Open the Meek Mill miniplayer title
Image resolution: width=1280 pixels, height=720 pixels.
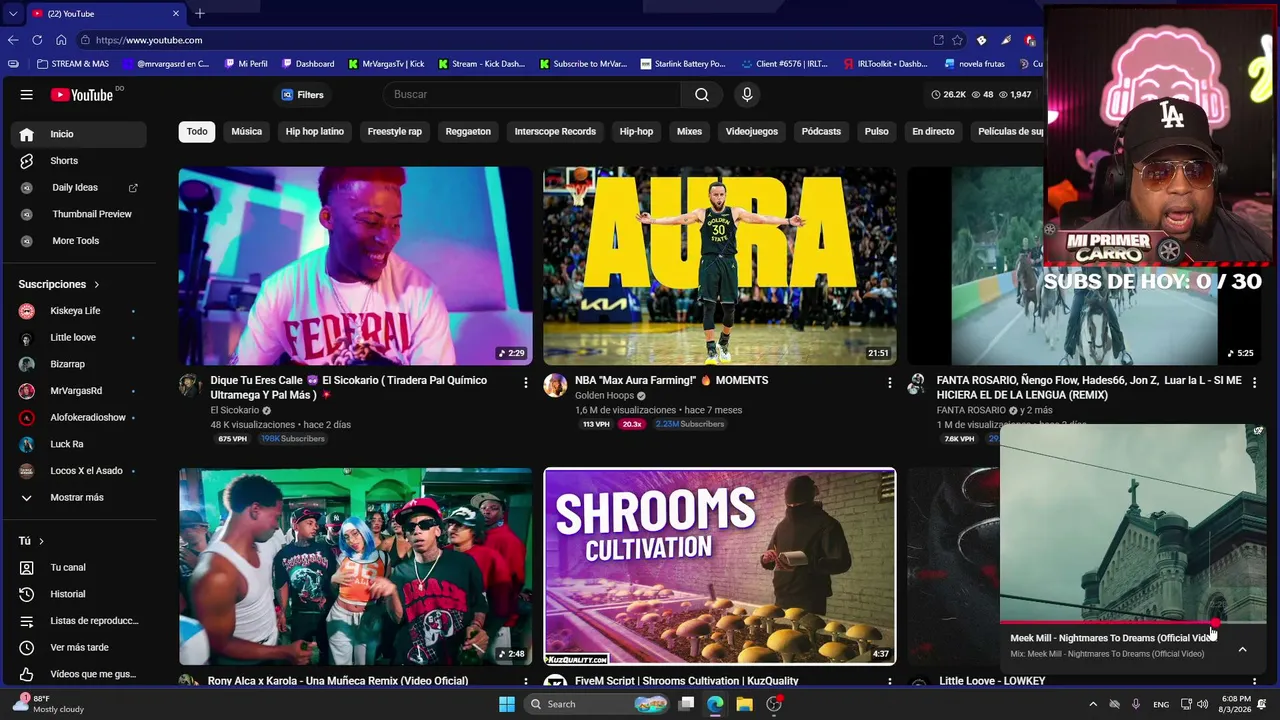1112,638
